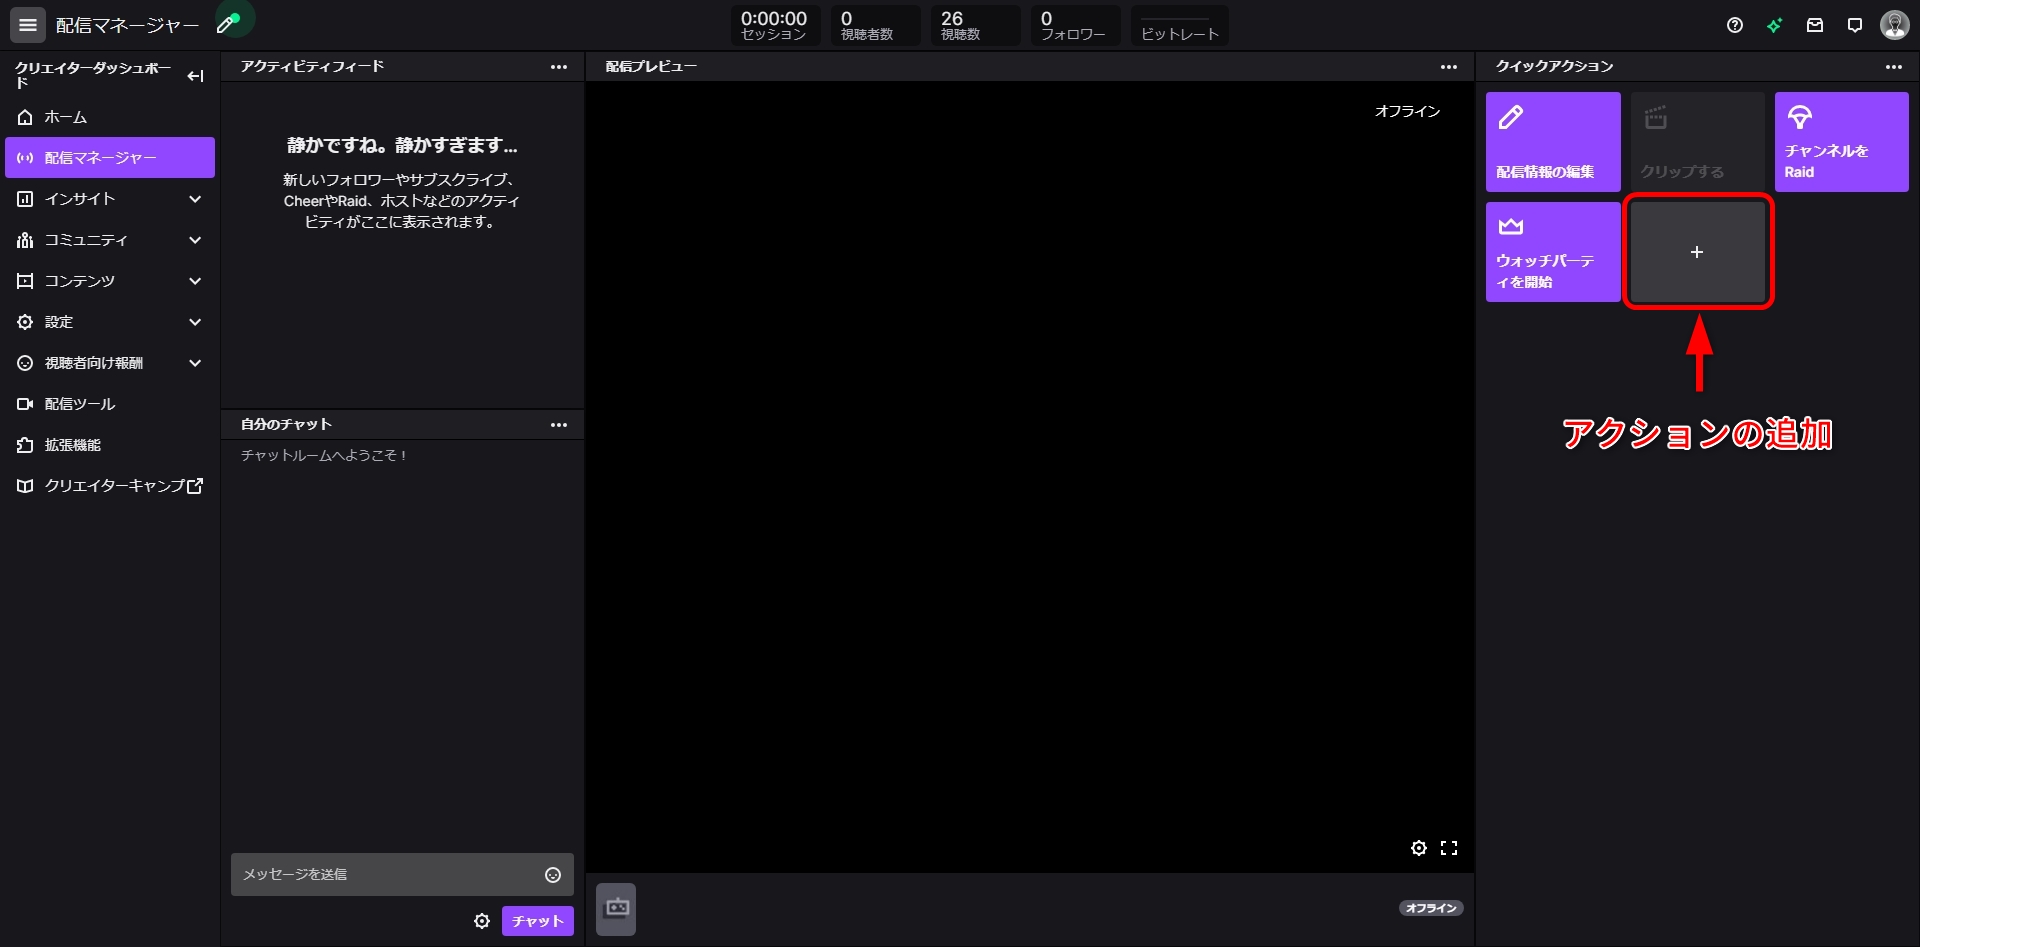The height and width of the screenshot is (947, 2033).
Task: Open 拡張機能 in sidebar
Action: pyautogui.click(x=110, y=445)
